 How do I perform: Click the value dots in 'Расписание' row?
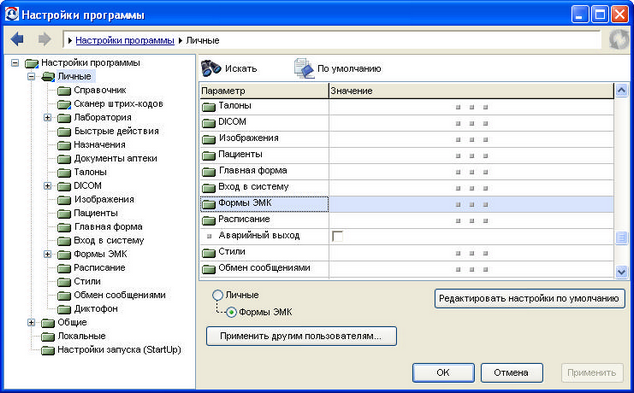(471, 221)
